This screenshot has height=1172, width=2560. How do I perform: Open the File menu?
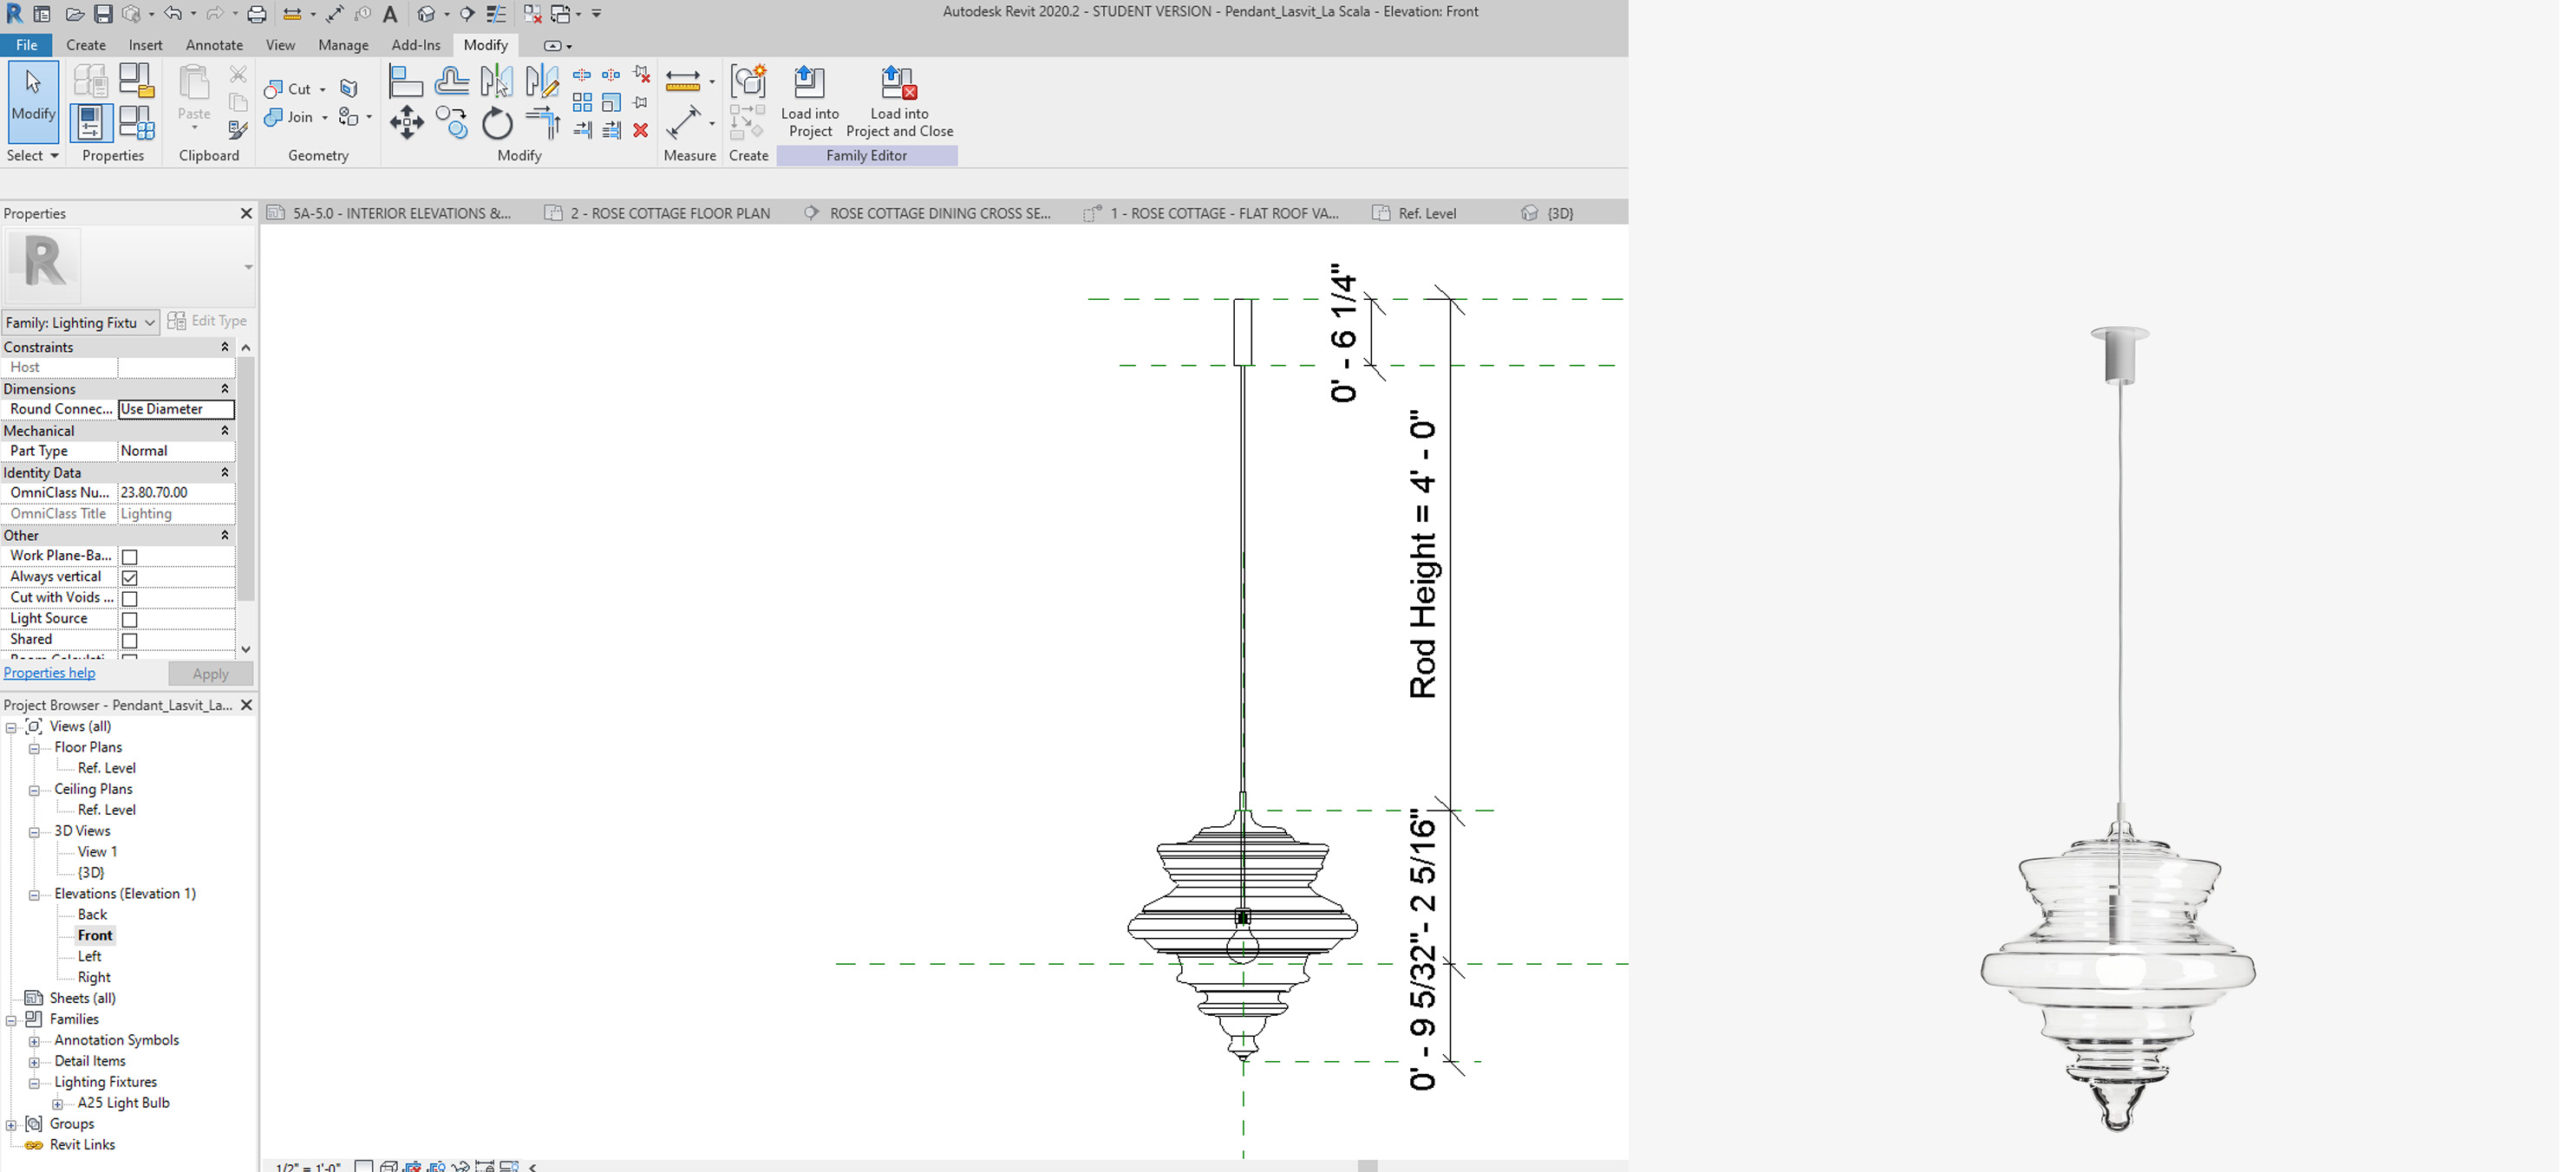coord(27,45)
